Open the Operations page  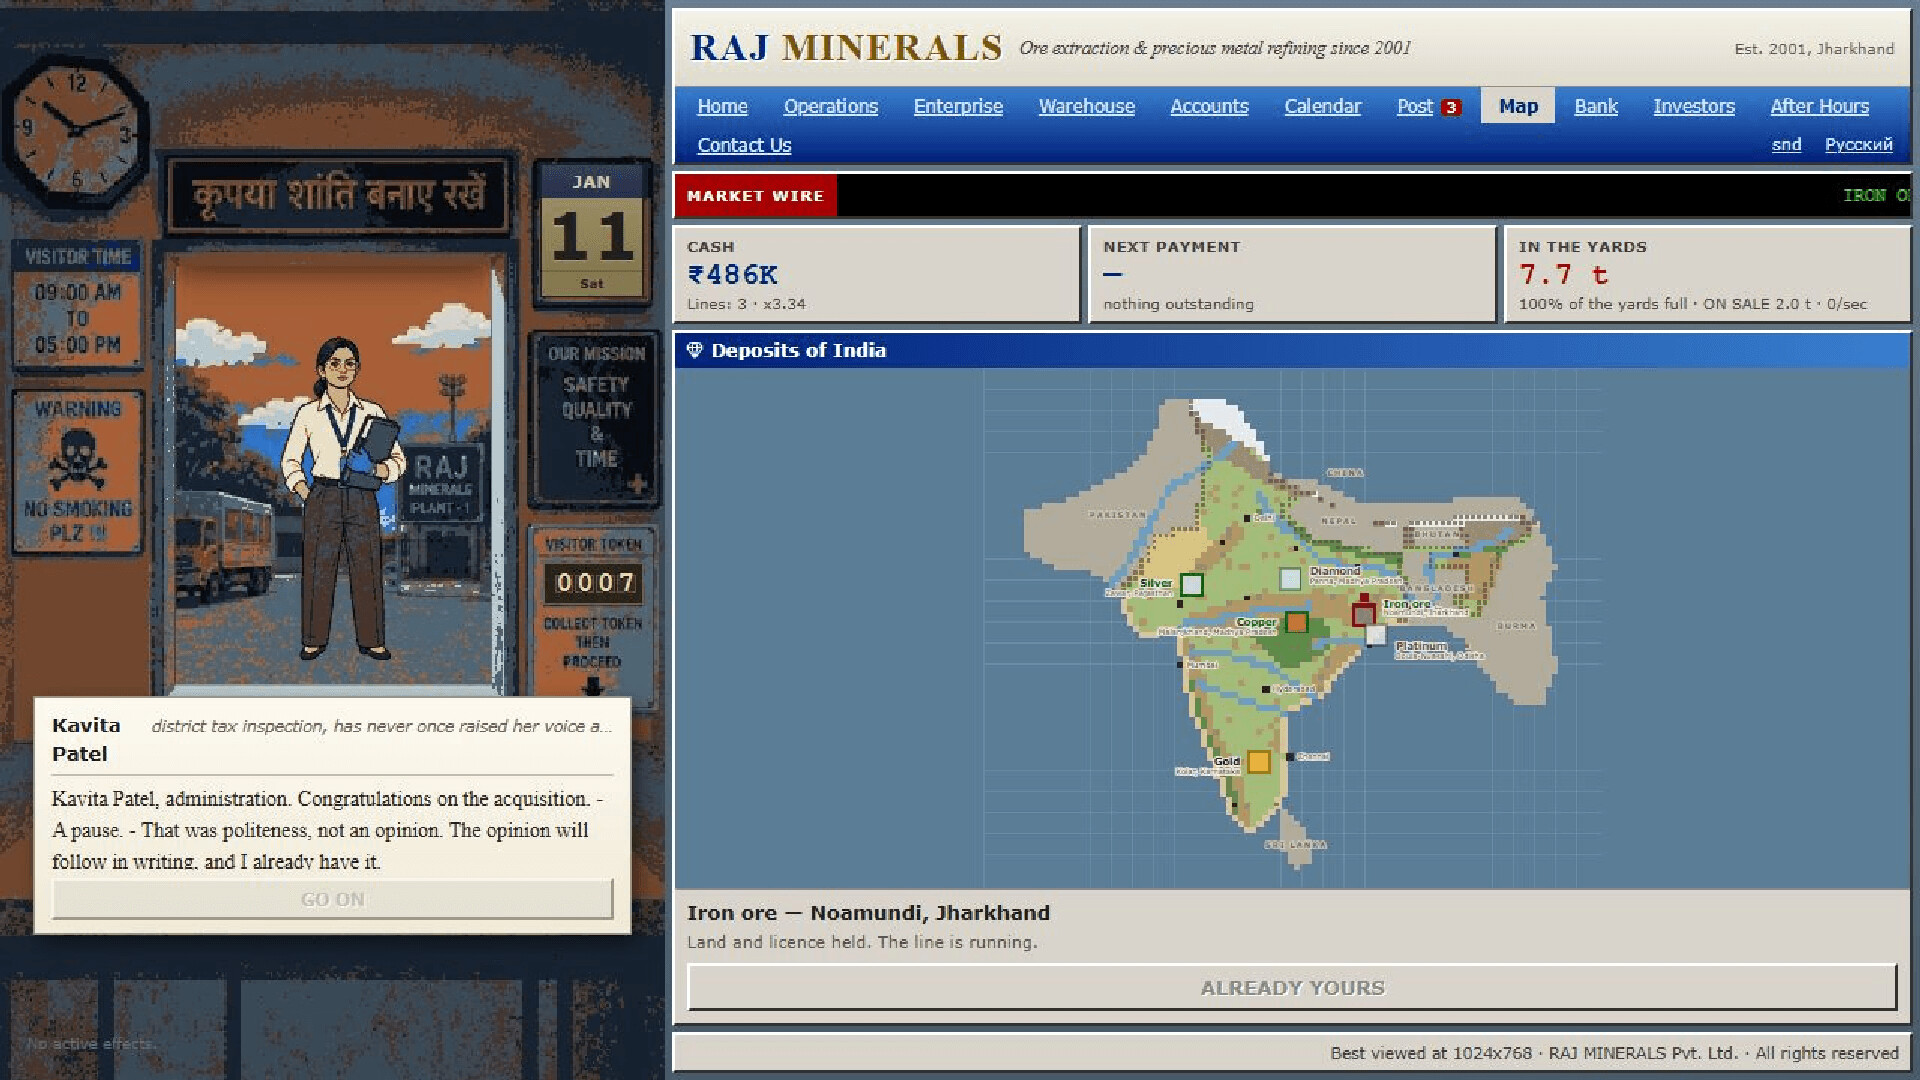pyautogui.click(x=830, y=106)
